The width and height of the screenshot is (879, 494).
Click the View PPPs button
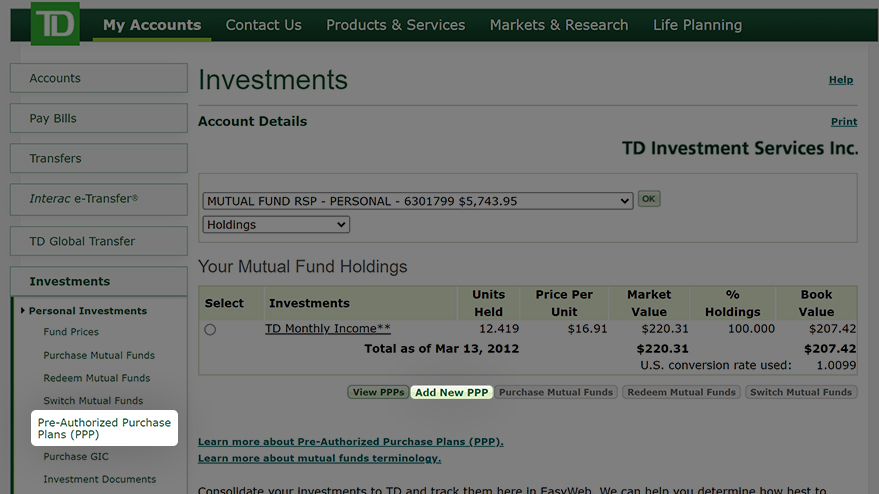coord(378,392)
